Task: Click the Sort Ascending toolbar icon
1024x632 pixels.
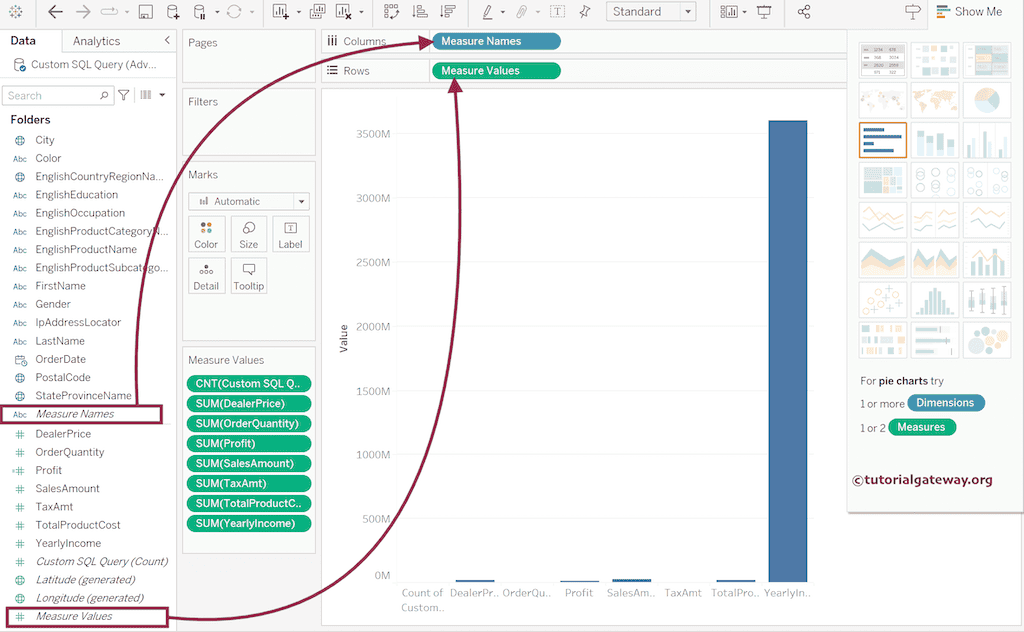Action: click(420, 12)
